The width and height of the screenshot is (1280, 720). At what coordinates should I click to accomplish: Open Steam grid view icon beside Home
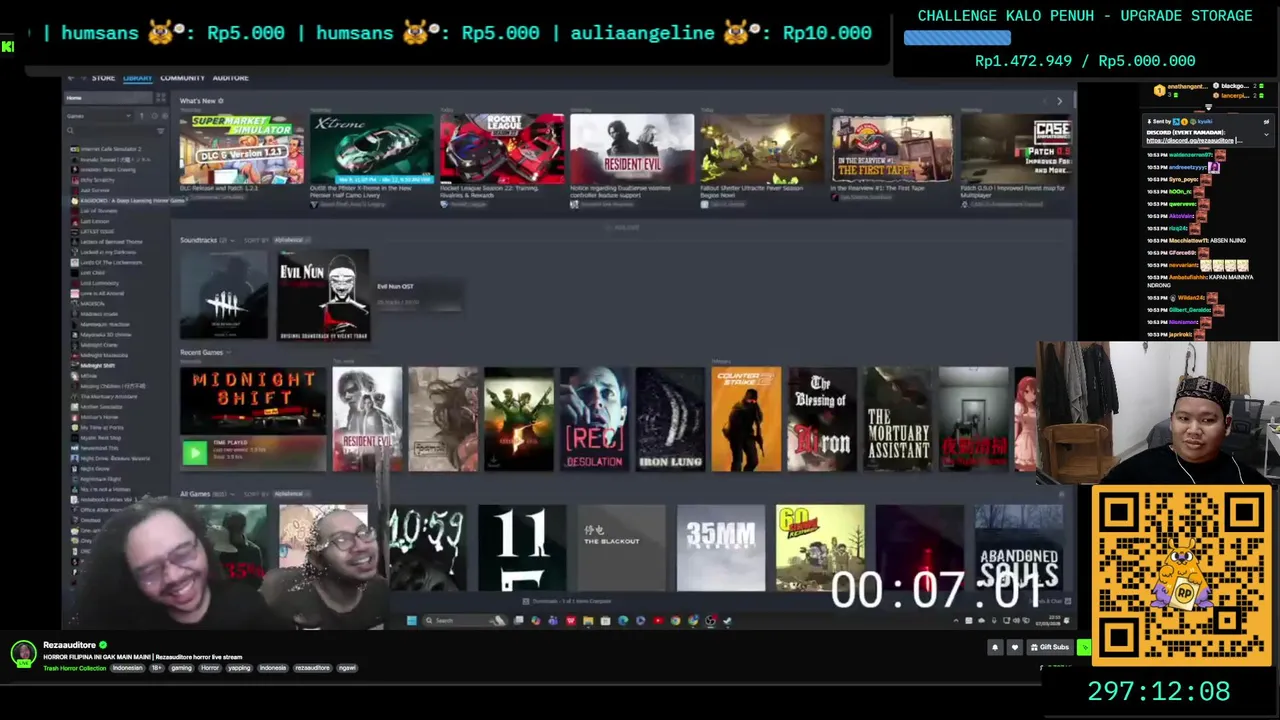point(161,98)
